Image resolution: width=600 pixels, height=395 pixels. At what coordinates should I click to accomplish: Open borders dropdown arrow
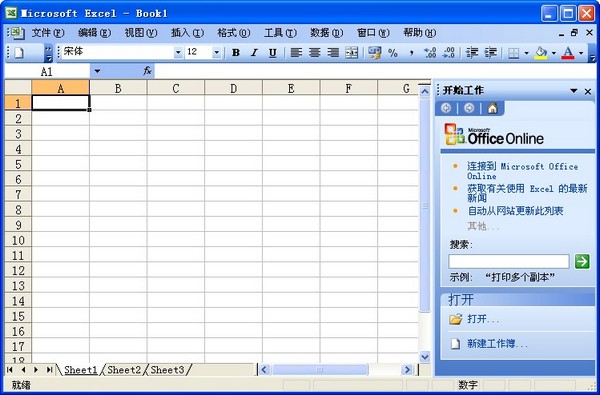tap(526, 53)
